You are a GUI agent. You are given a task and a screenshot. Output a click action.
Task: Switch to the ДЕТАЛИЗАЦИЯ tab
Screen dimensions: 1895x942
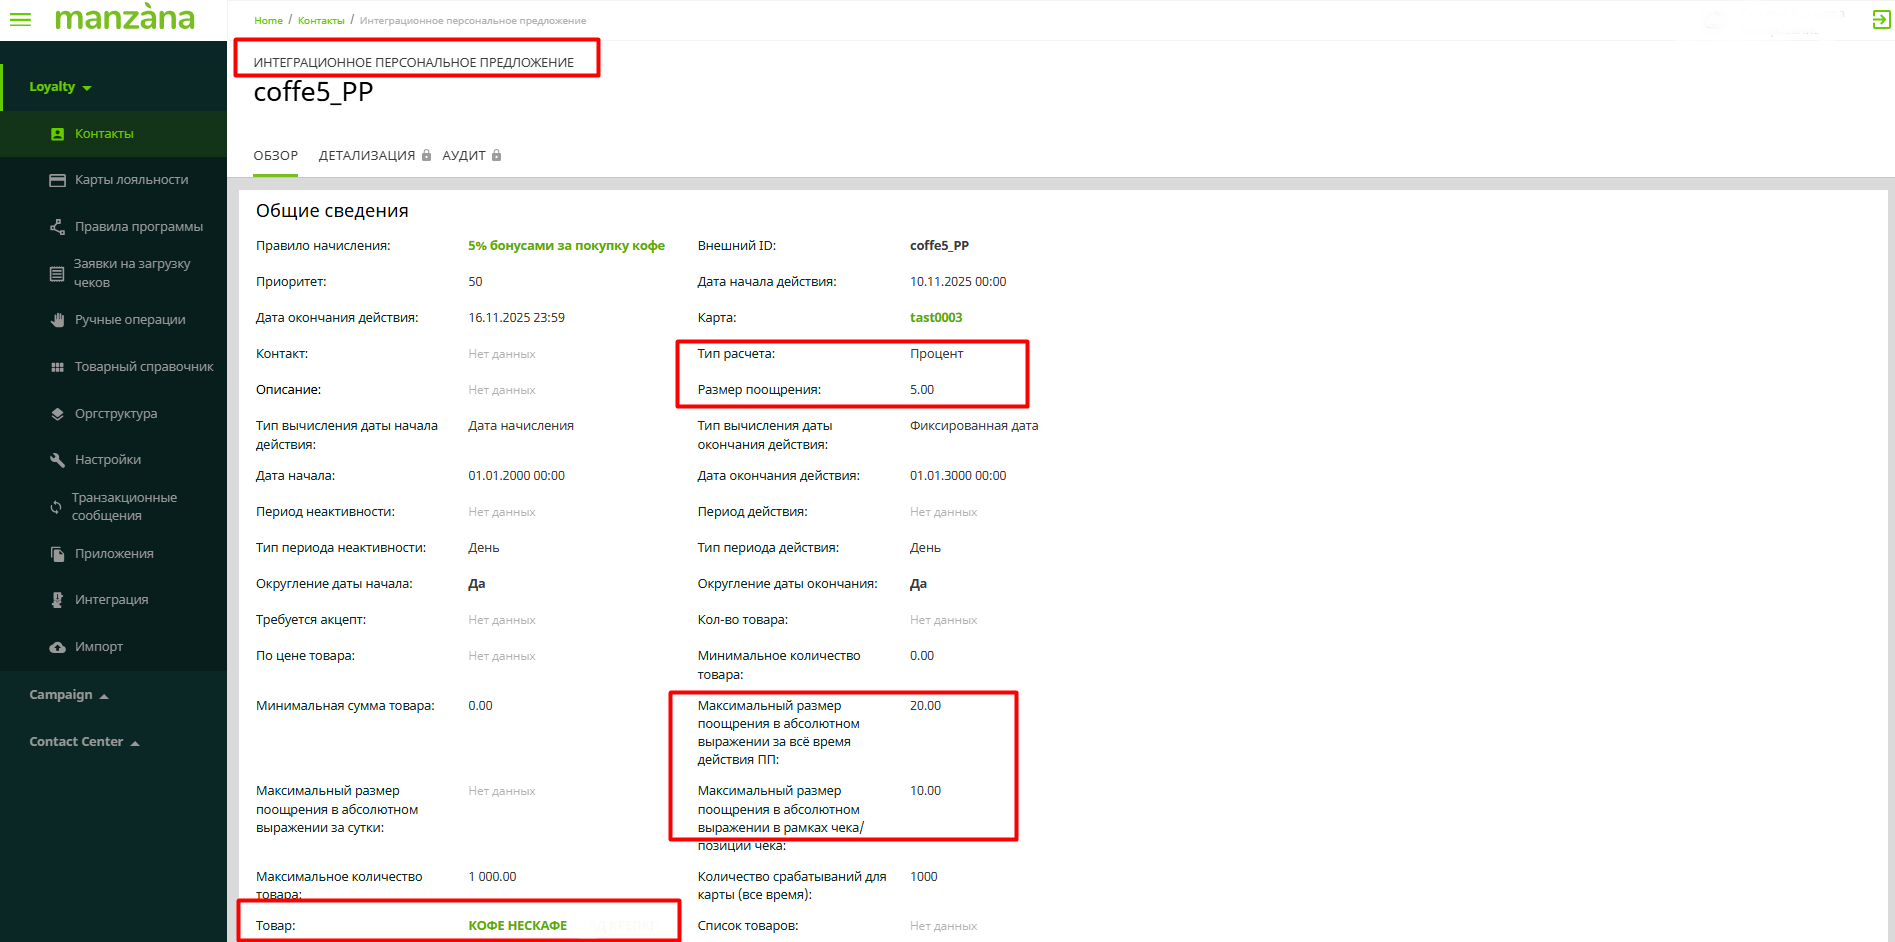point(367,156)
